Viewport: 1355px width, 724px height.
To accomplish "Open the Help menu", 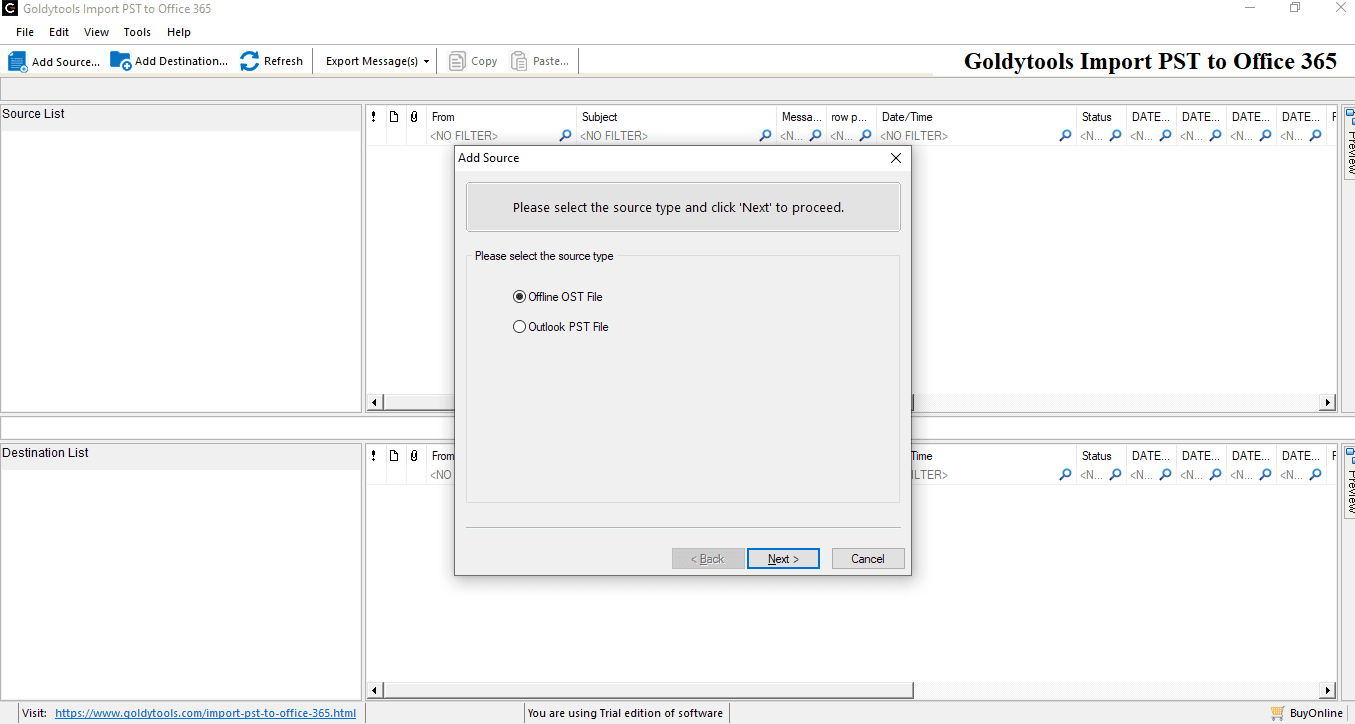I will 179,31.
